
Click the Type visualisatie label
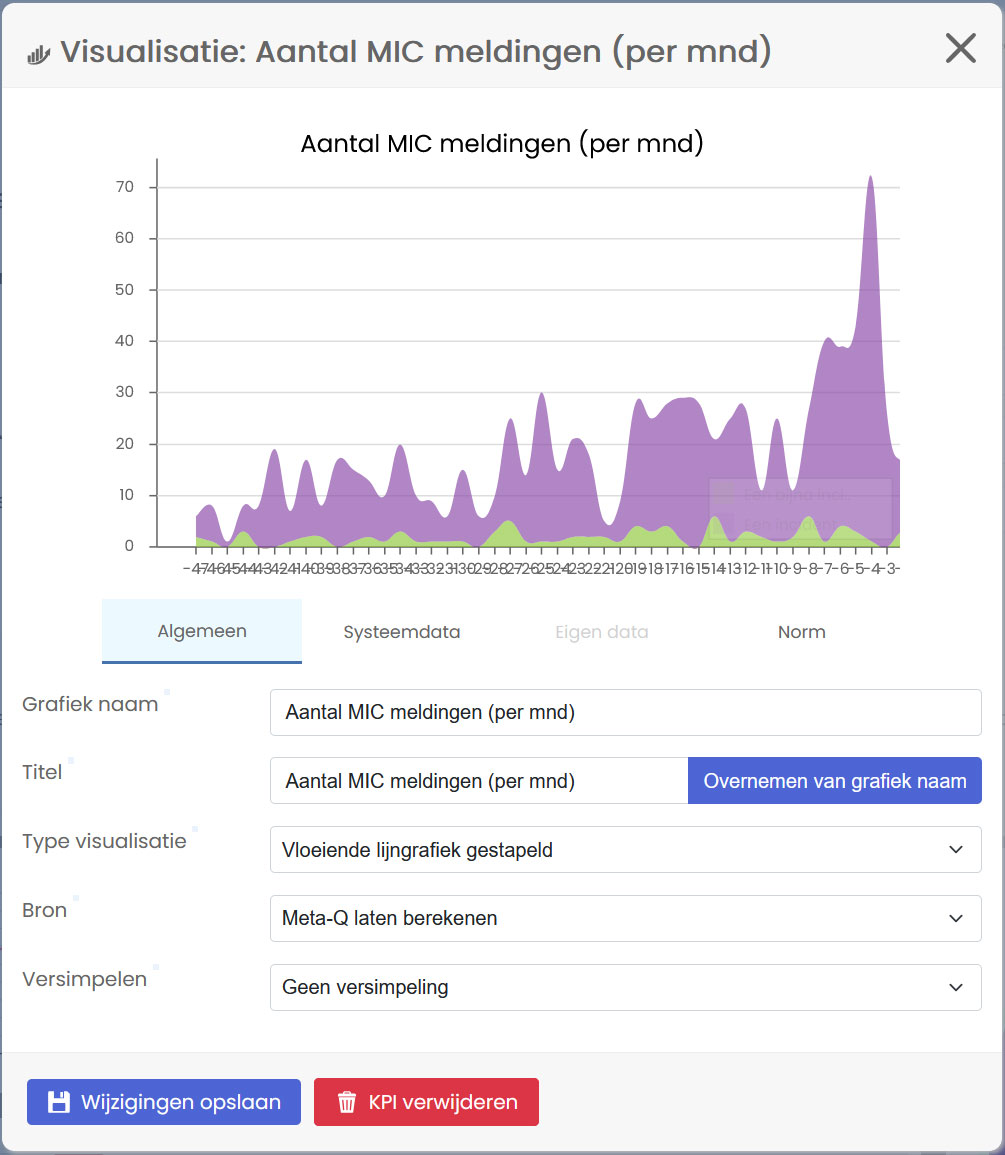pyautogui.click(x=104, y=841)
